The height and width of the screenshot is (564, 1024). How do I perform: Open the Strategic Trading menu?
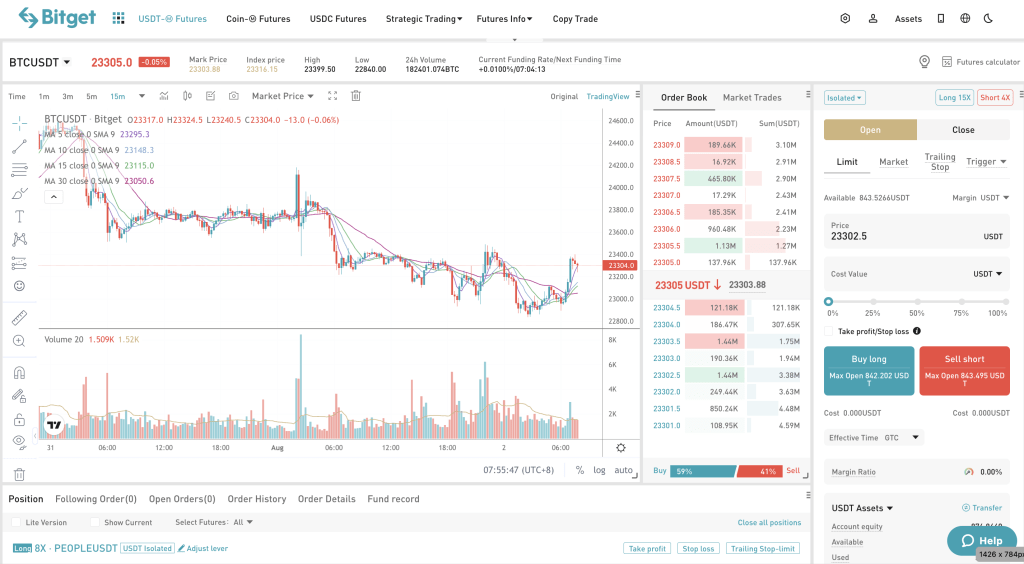tap(424, 19)
